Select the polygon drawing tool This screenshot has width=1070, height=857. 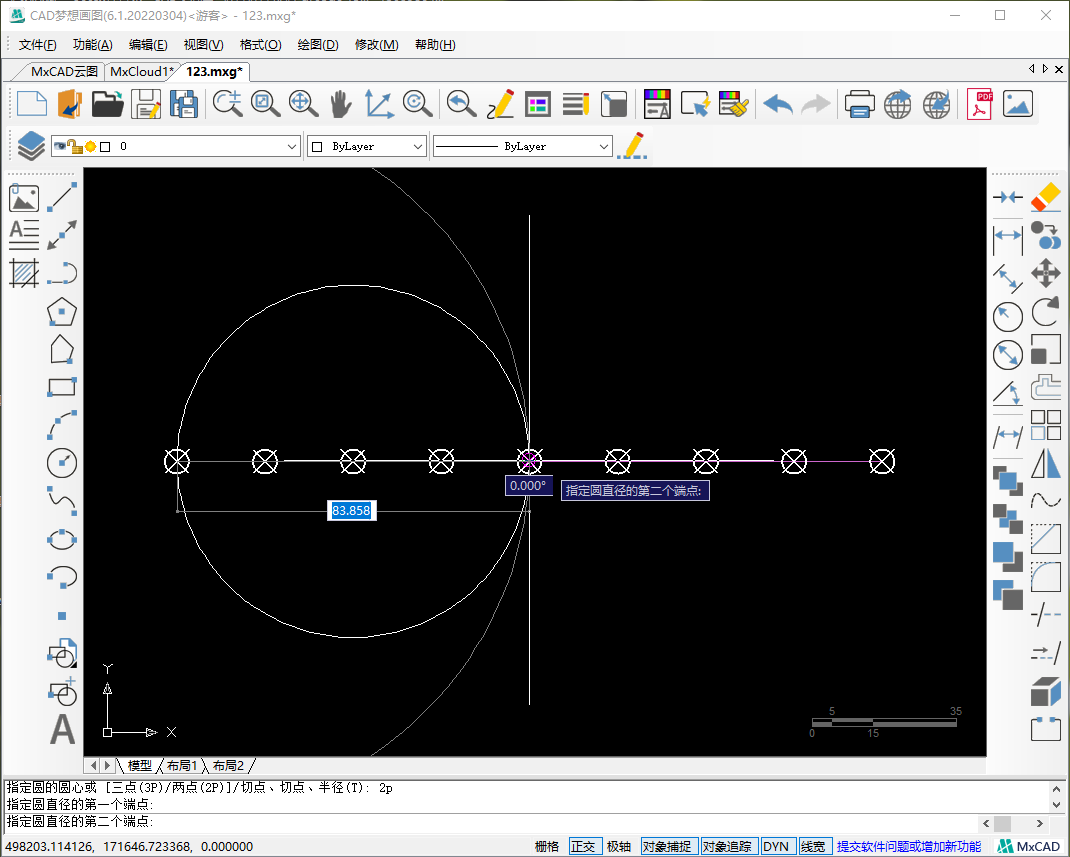[x=62, y=312]
